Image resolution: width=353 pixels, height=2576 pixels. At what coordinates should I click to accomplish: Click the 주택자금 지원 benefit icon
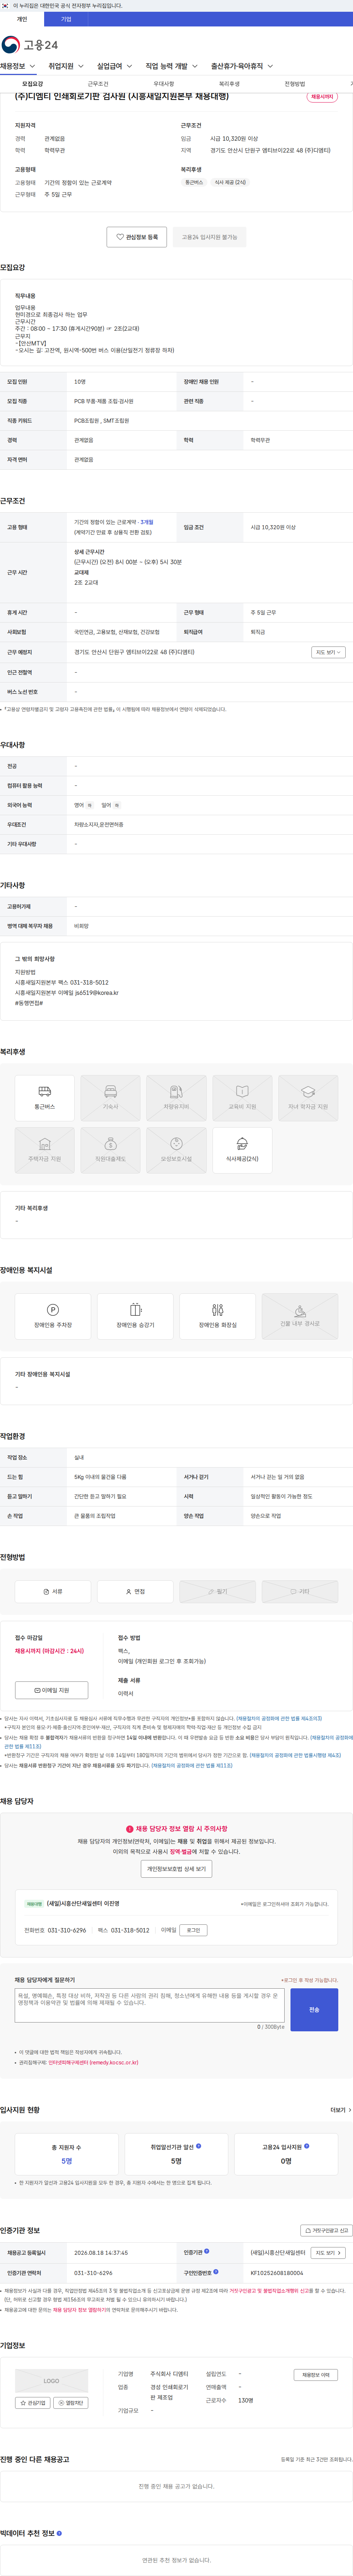point(44,1150)
